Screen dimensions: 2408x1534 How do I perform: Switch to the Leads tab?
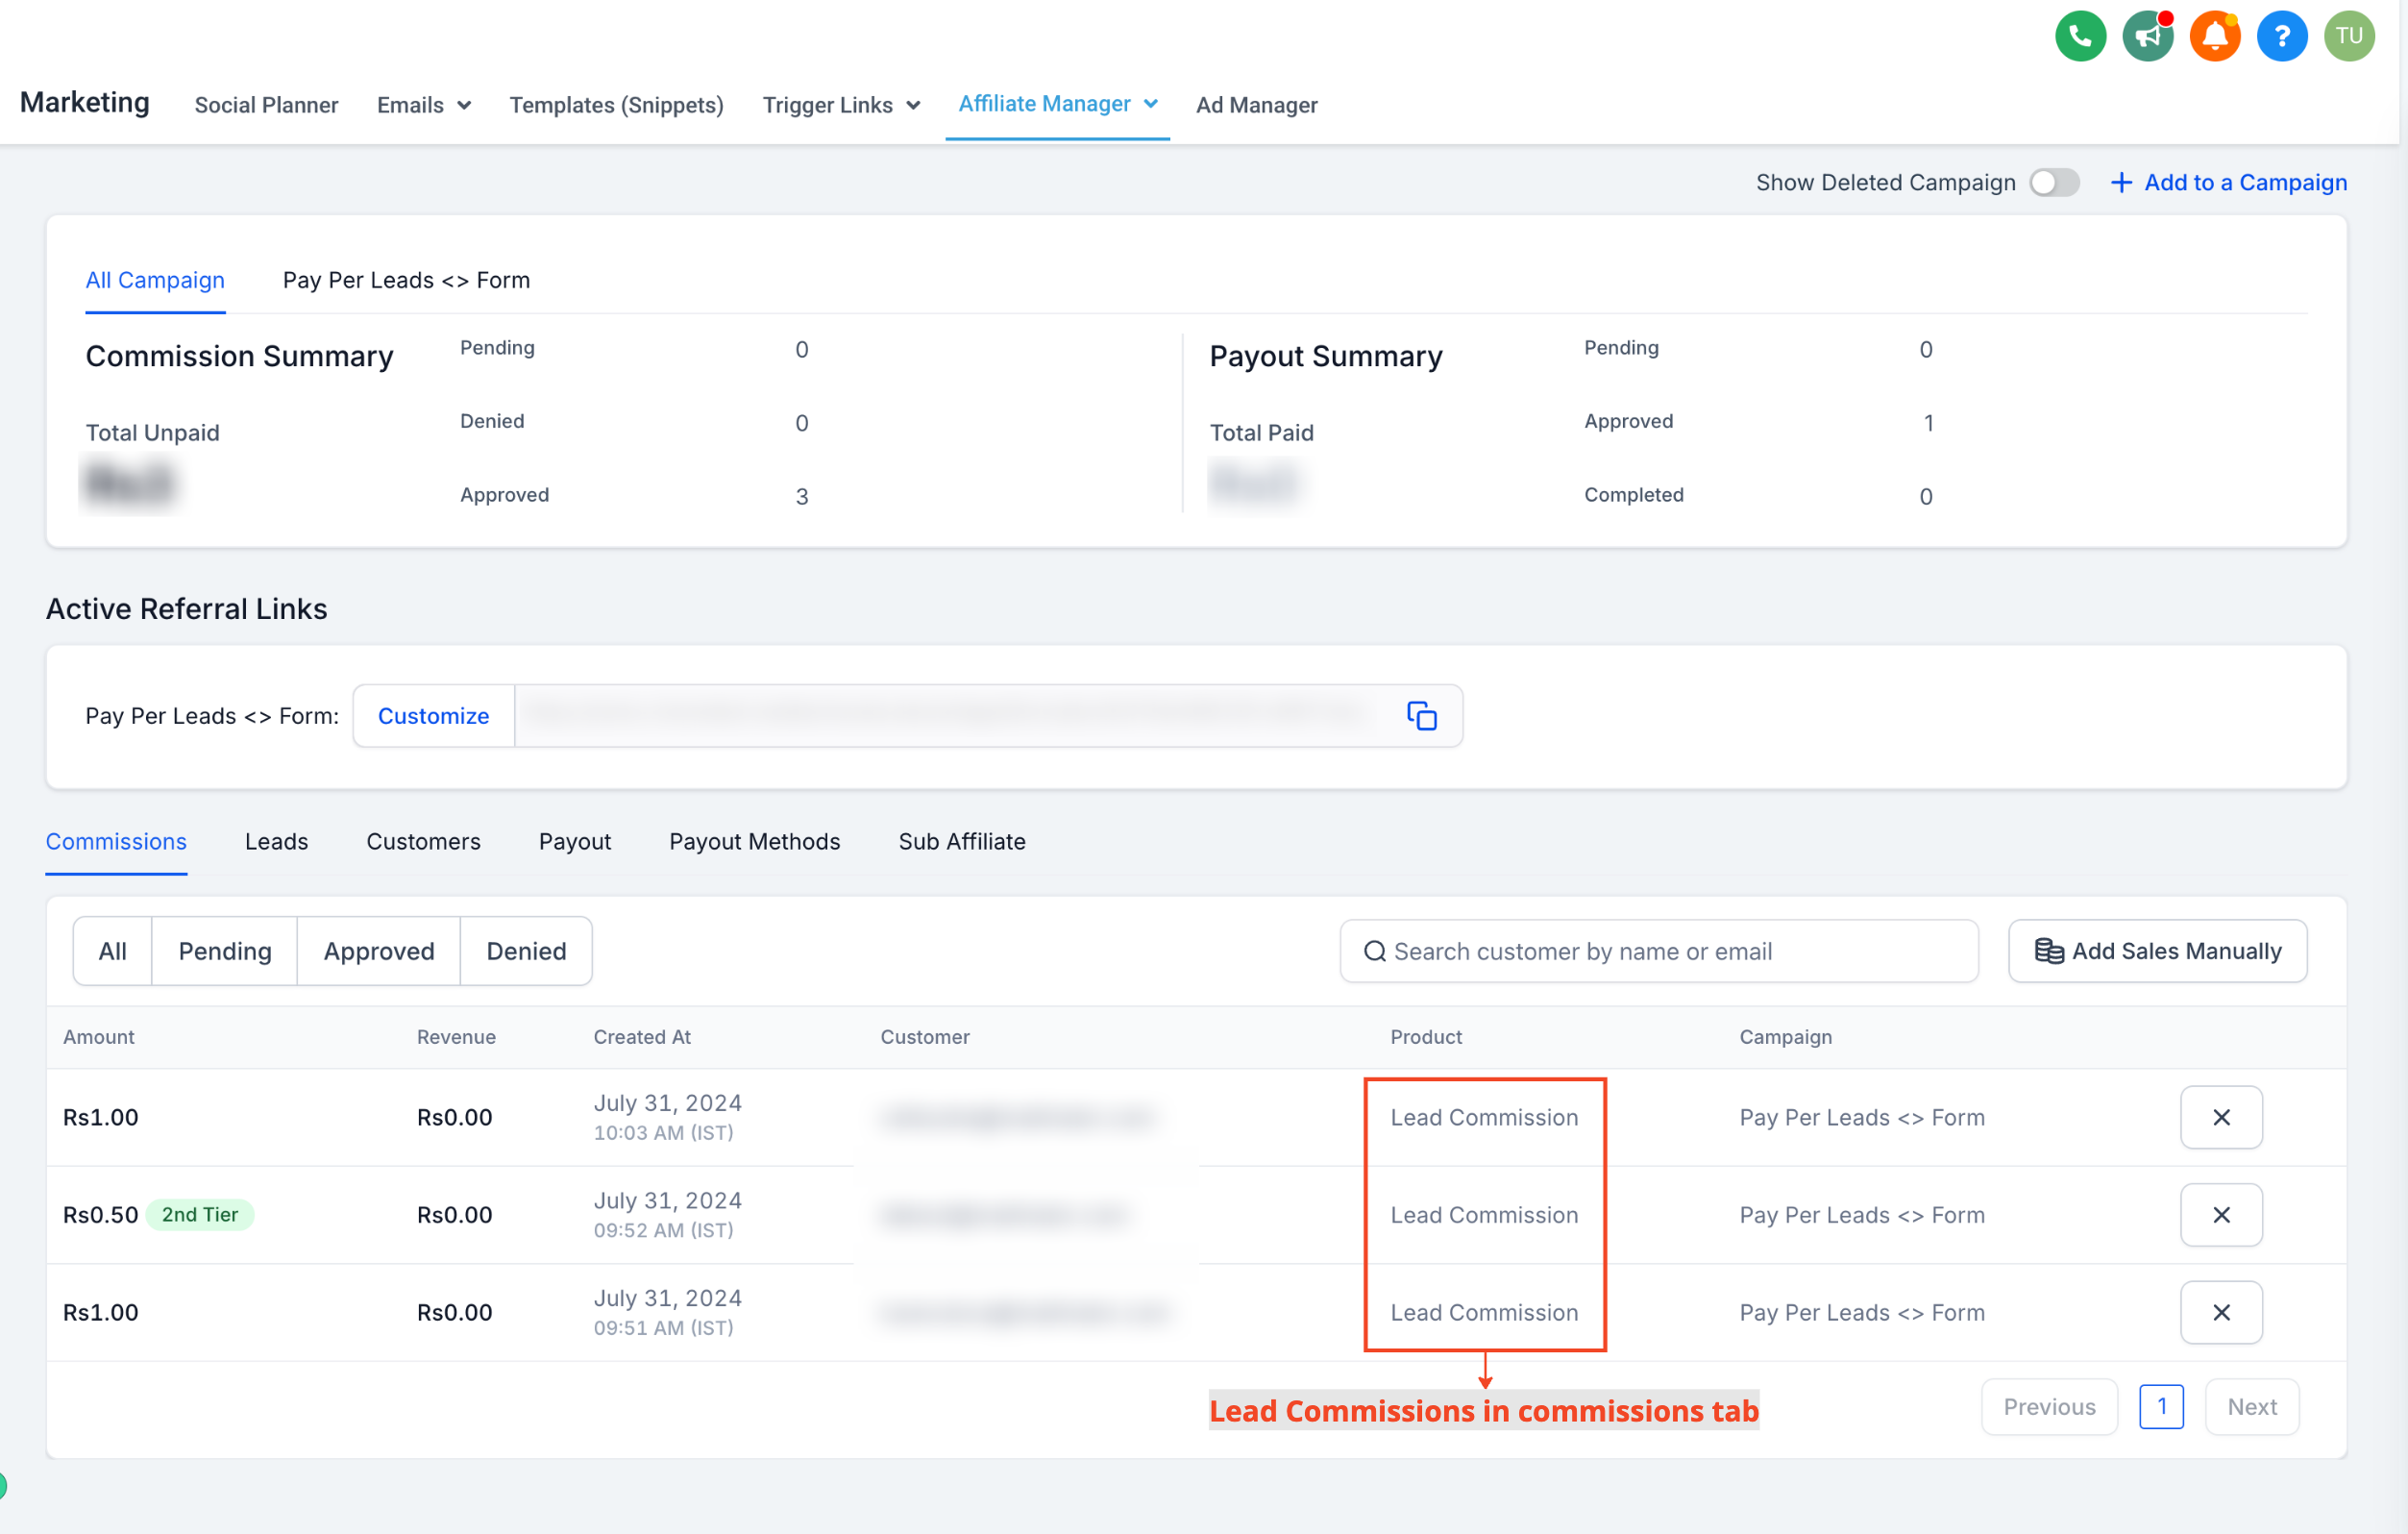[x=276, y=841]
